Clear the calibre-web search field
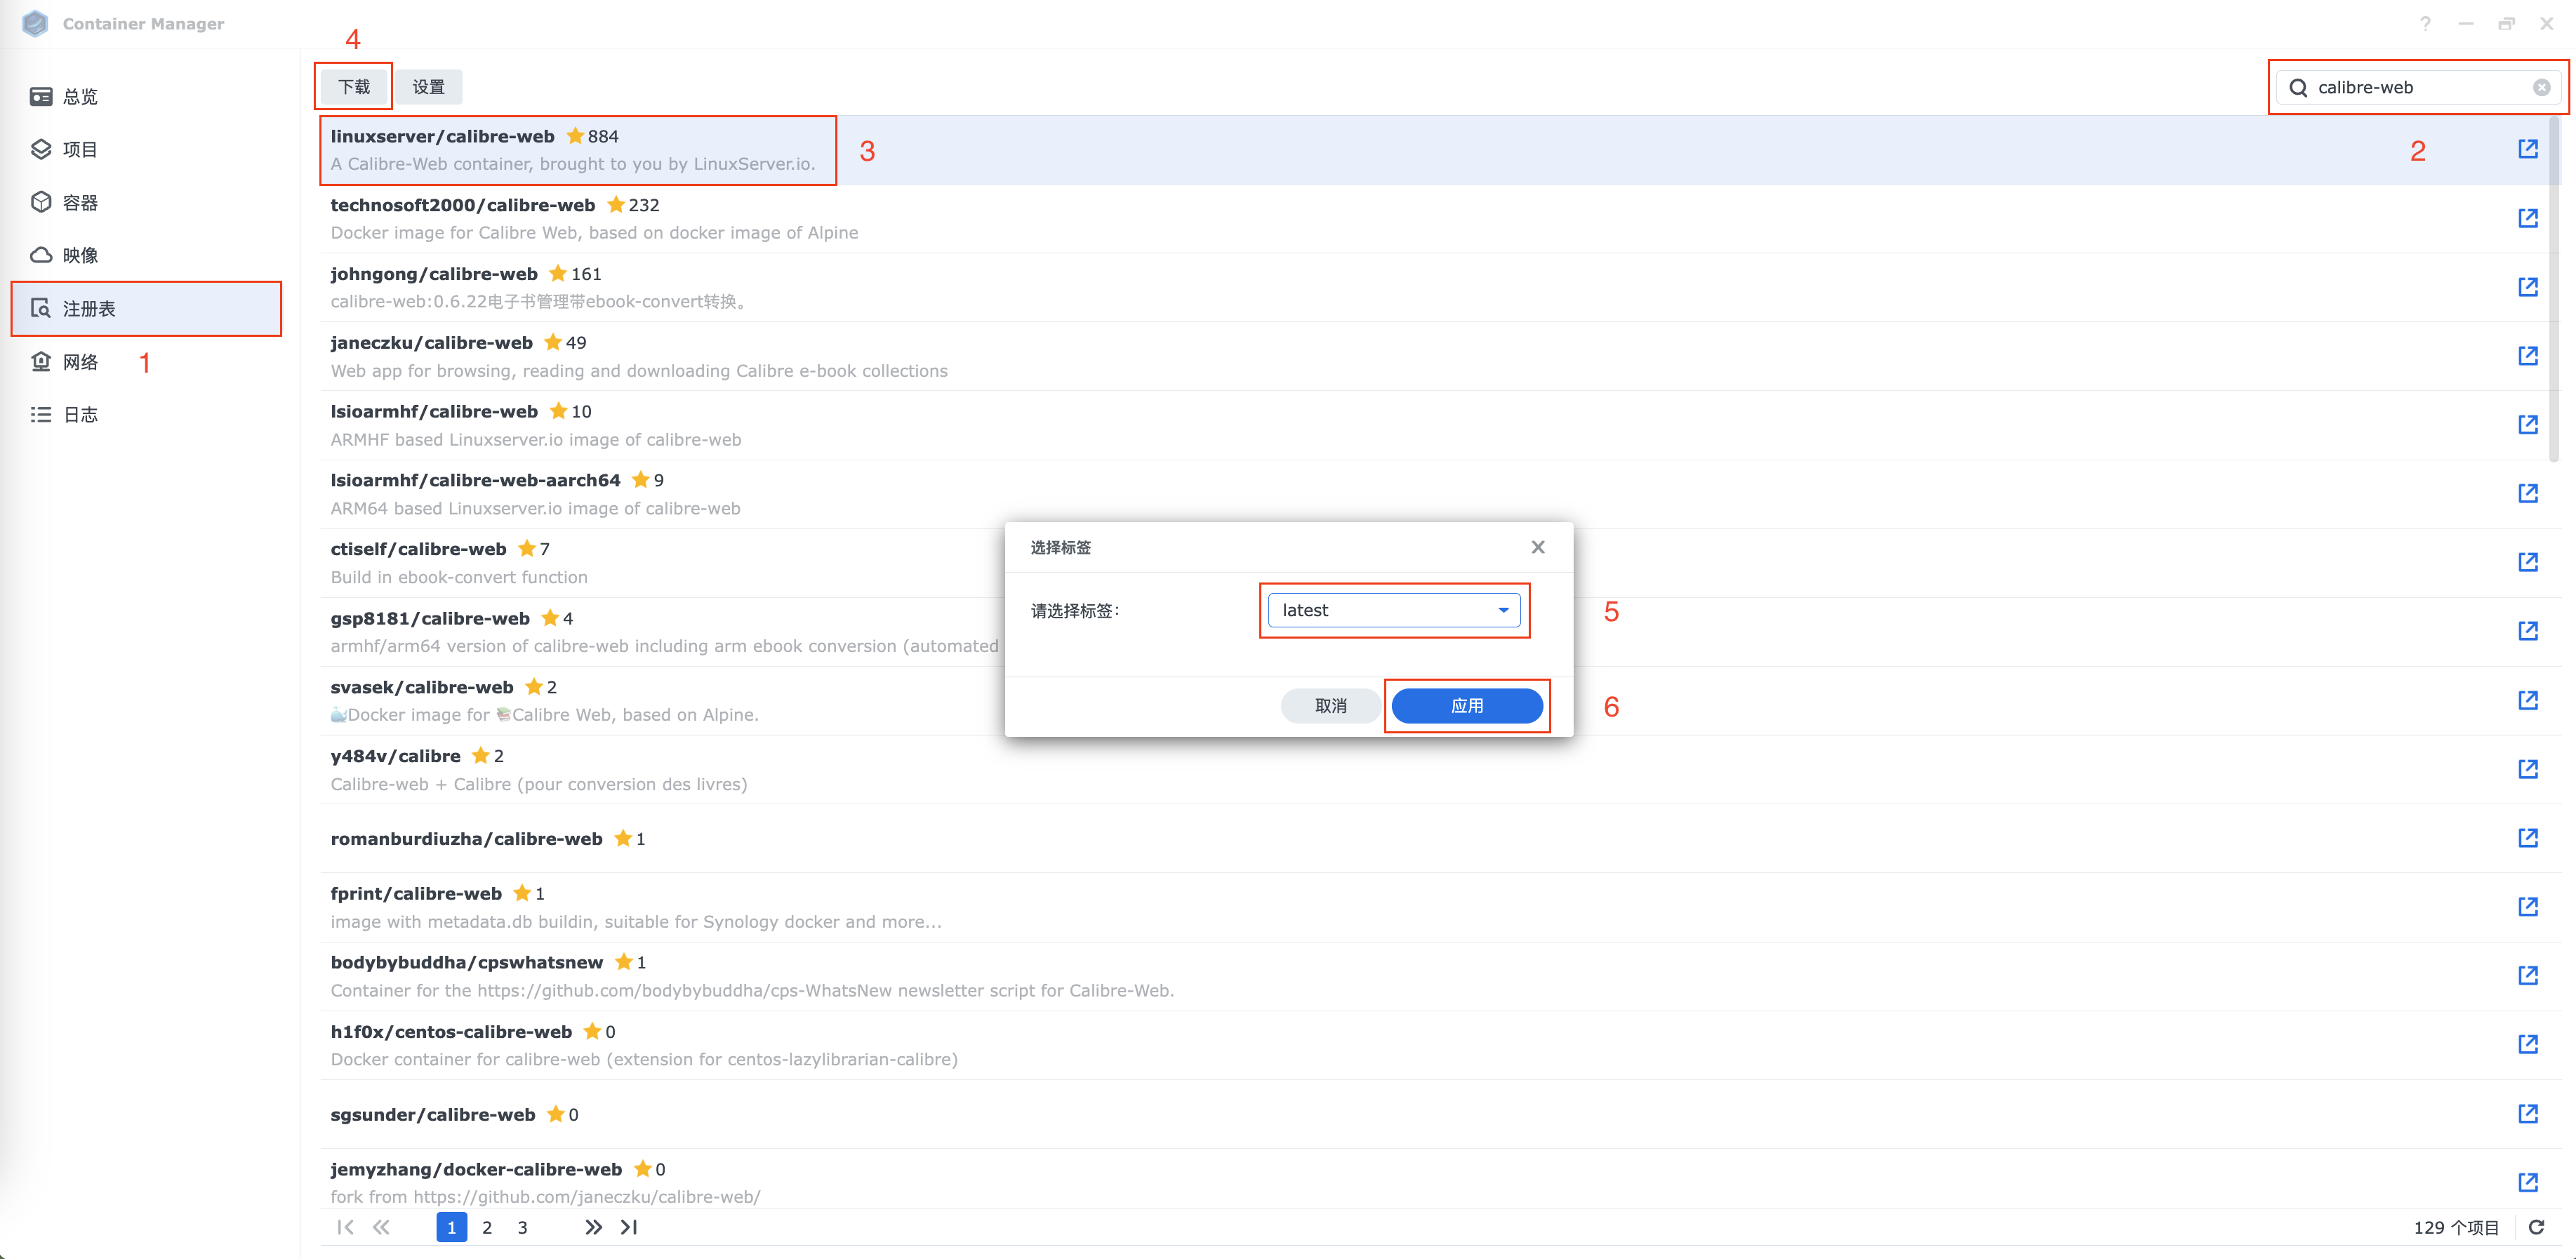This screenshot has height=1259, width=2576. tap(2541, 88)
